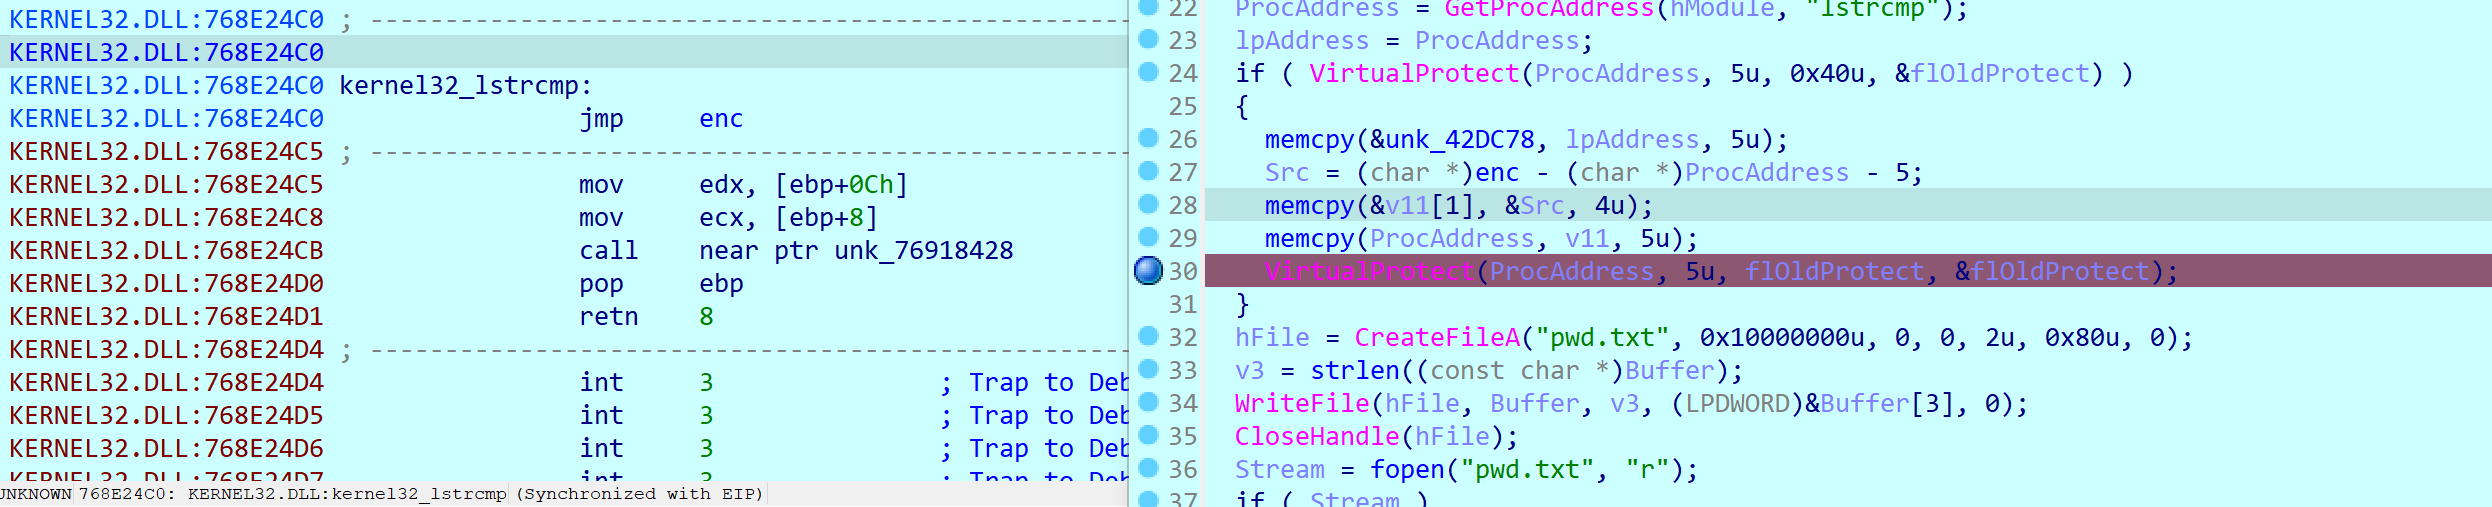The height and width of the screenshot is (507, 2492).
Task: Click the breakpoint dot on line 23
Action: 1149,39
